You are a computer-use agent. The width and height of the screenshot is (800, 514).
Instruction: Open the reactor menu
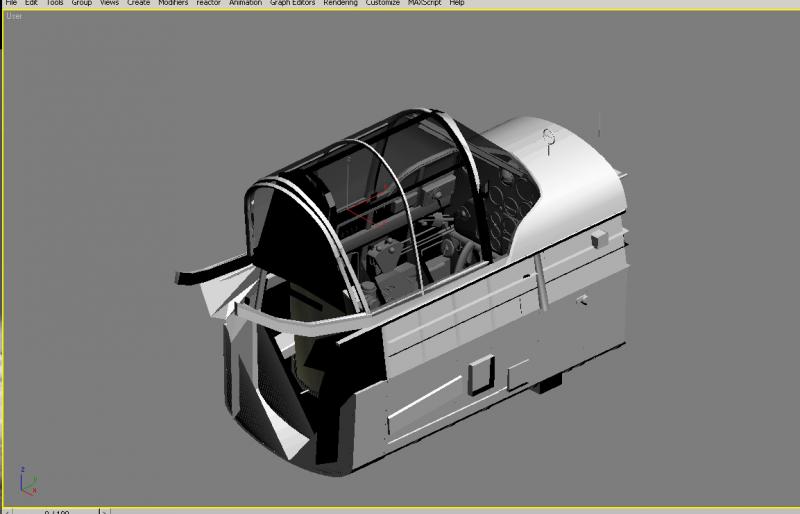(x=208, y=3)
